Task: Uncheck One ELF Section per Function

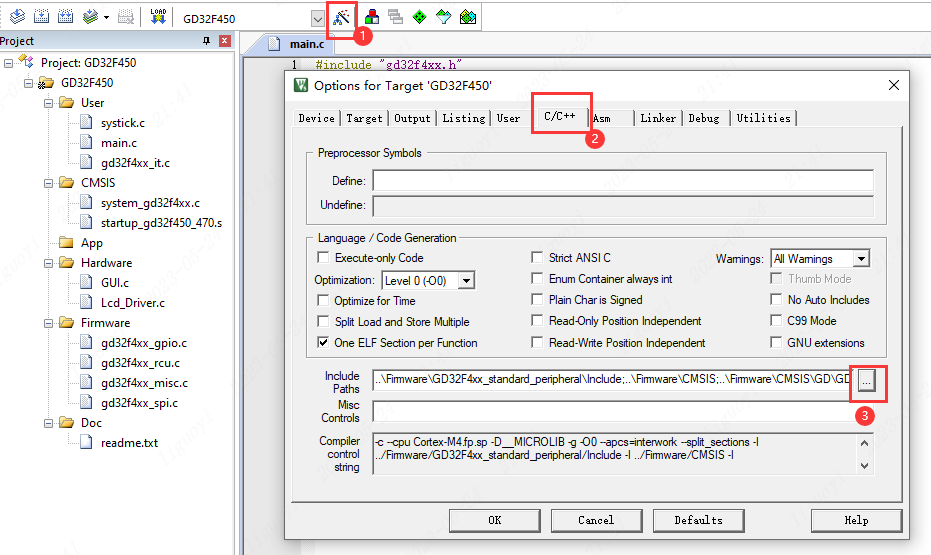Action: coord(323,342)
